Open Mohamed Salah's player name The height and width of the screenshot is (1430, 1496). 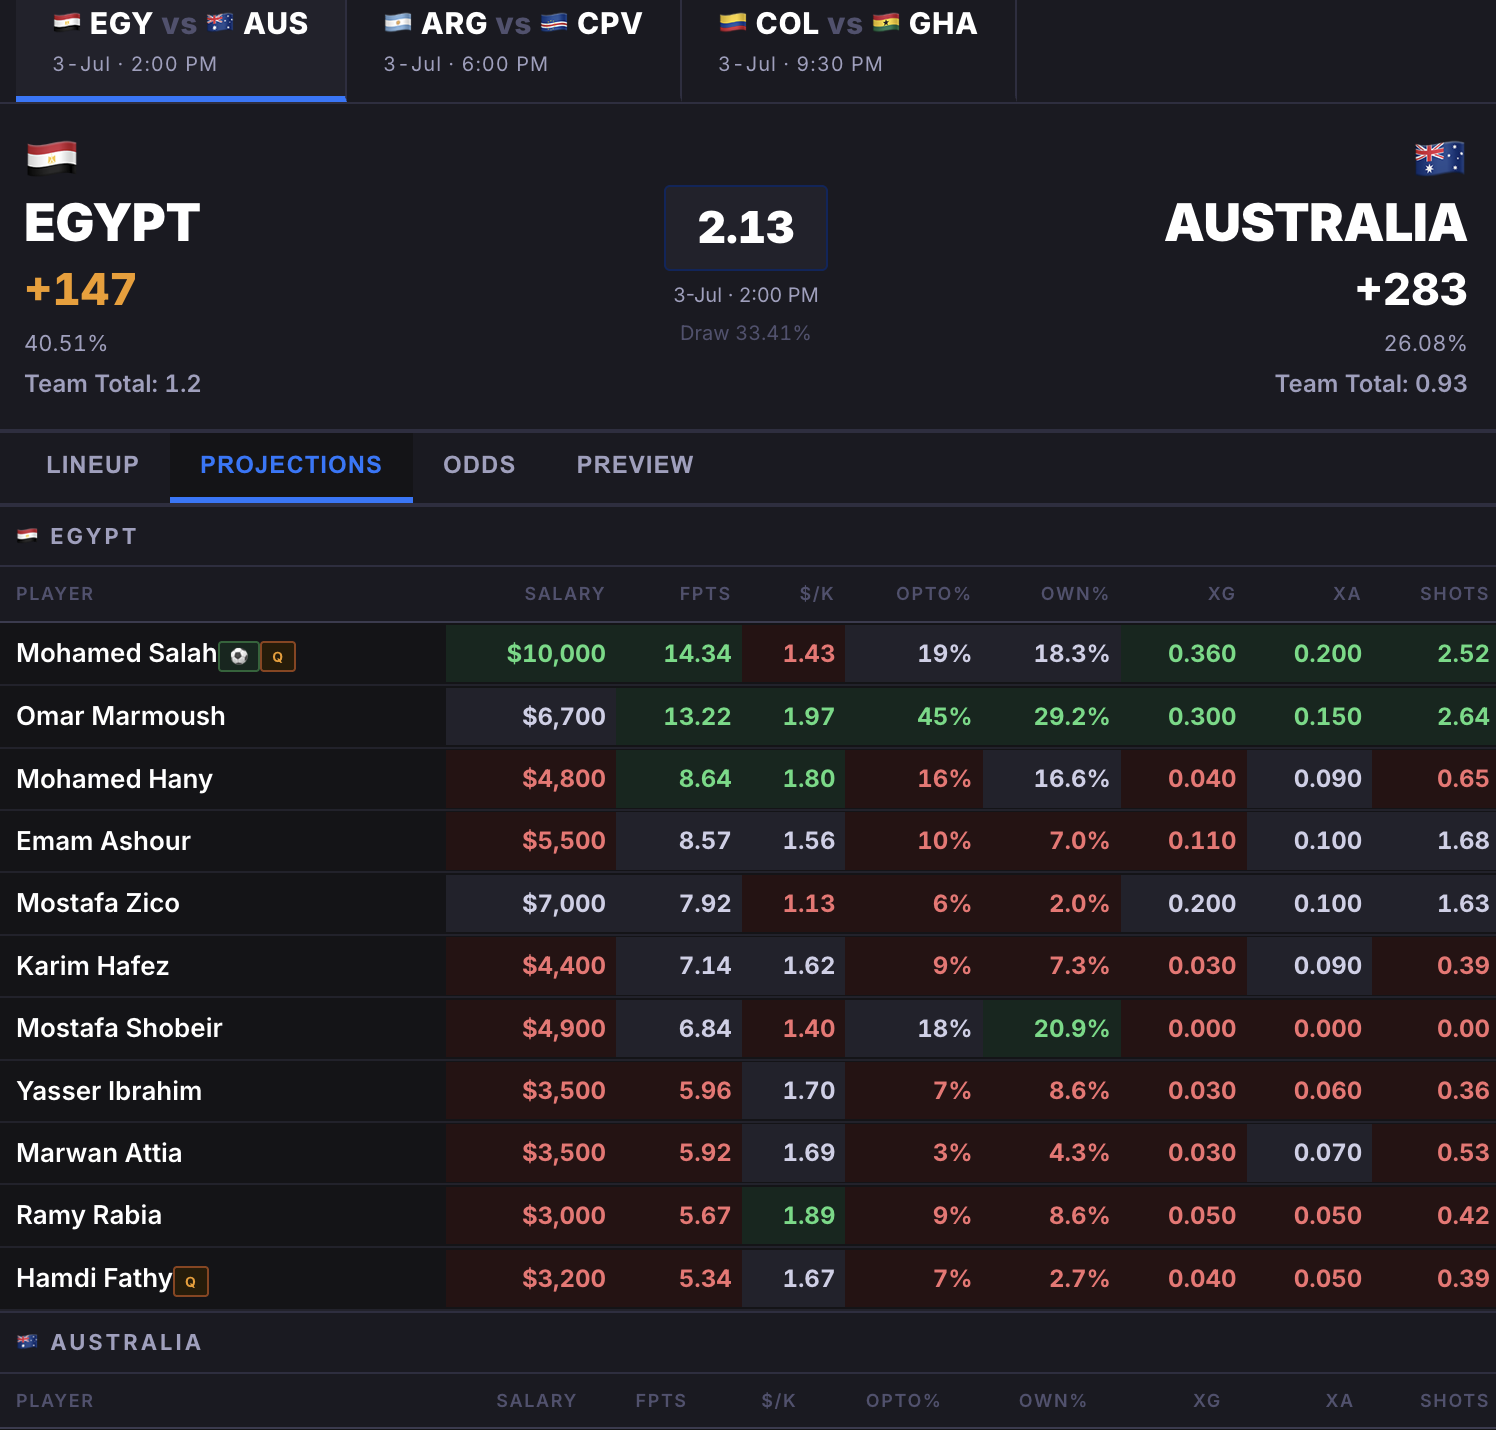tap(117, 654)
